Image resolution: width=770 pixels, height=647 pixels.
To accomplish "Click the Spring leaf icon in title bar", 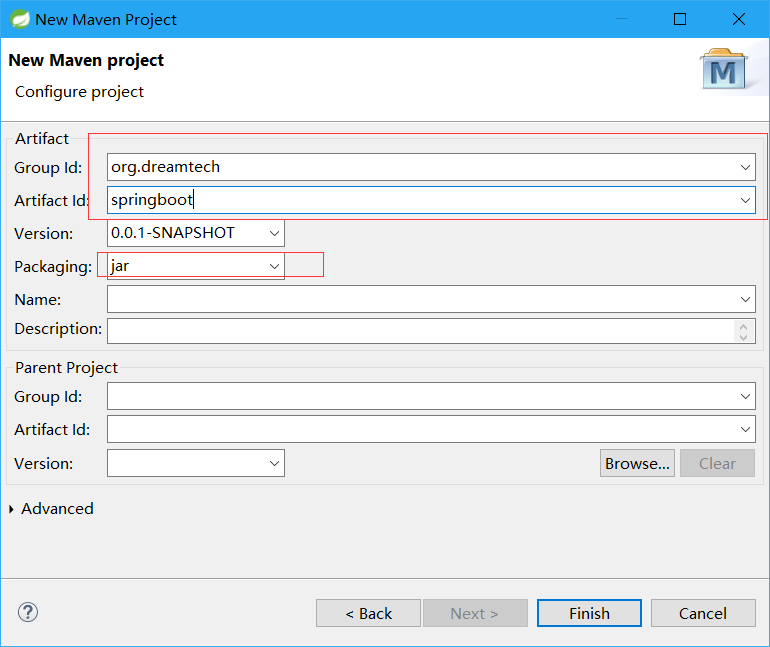I will [x=20, y=20].
